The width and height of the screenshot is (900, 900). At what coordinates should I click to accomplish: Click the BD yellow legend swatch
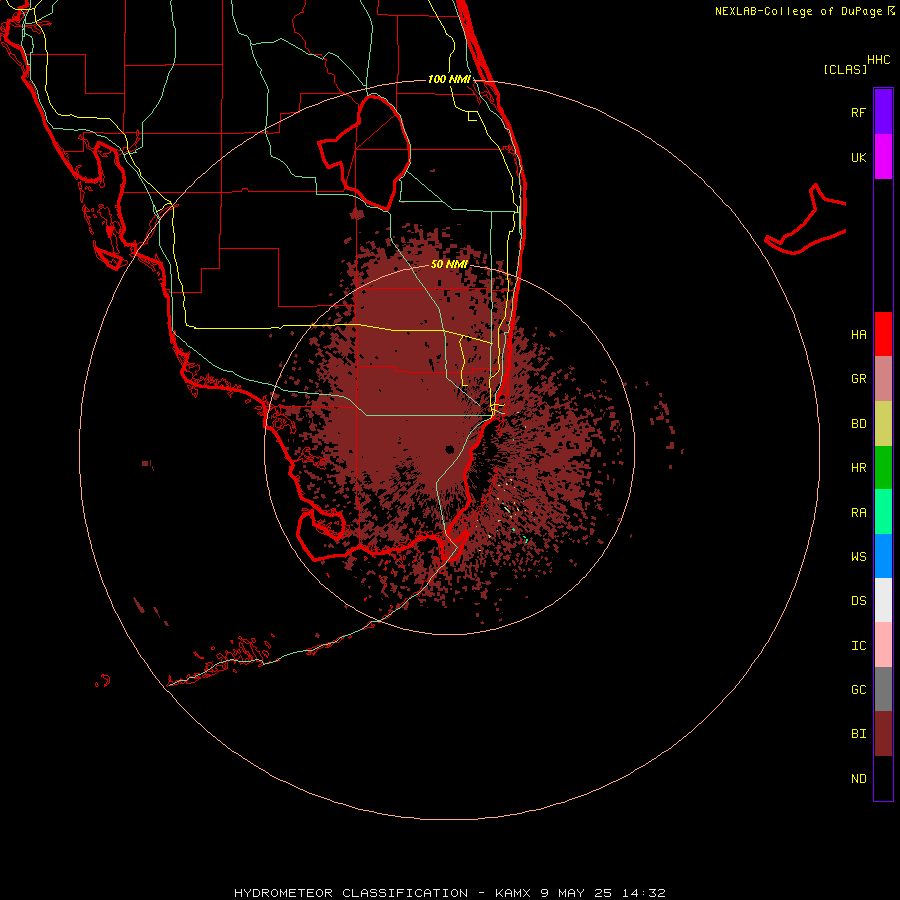point(883,423)
